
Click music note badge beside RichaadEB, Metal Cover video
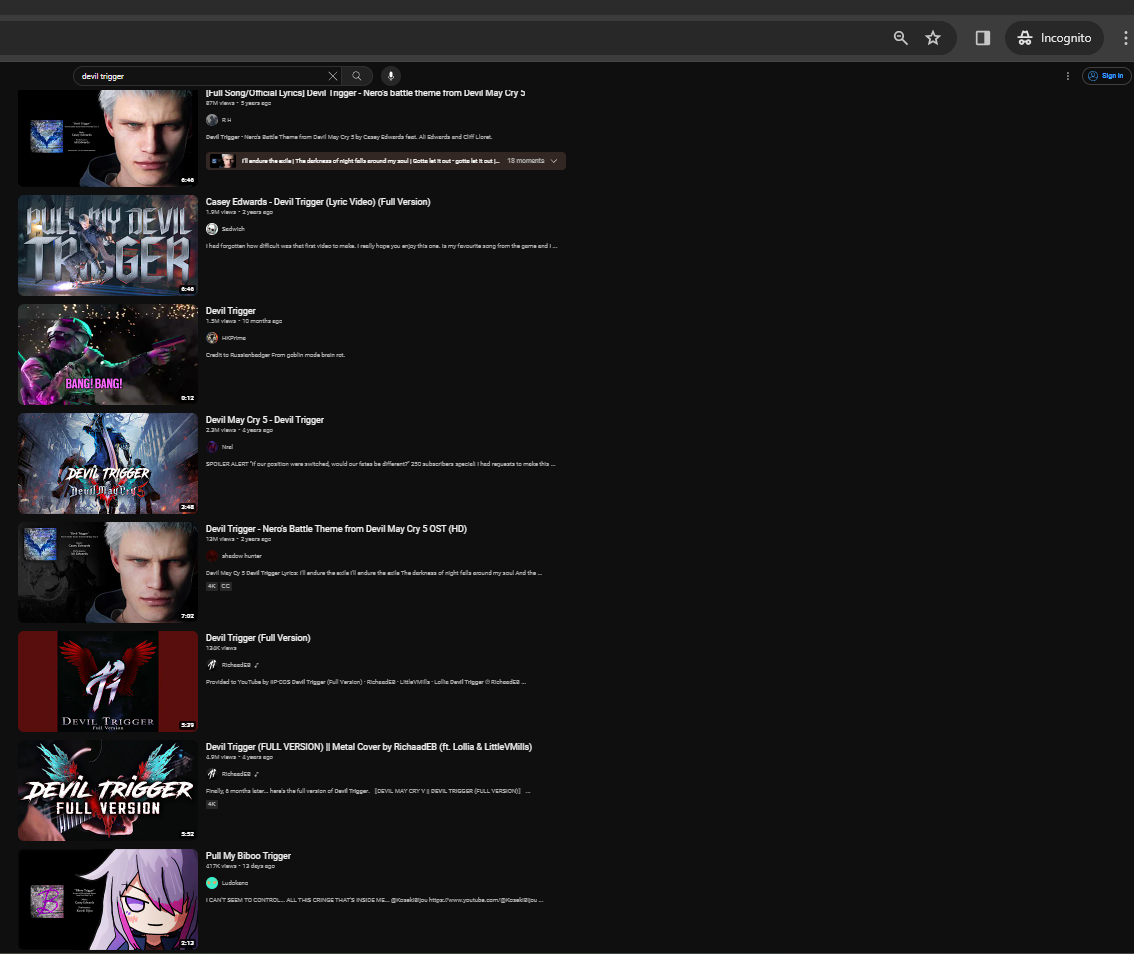point(257,774)
